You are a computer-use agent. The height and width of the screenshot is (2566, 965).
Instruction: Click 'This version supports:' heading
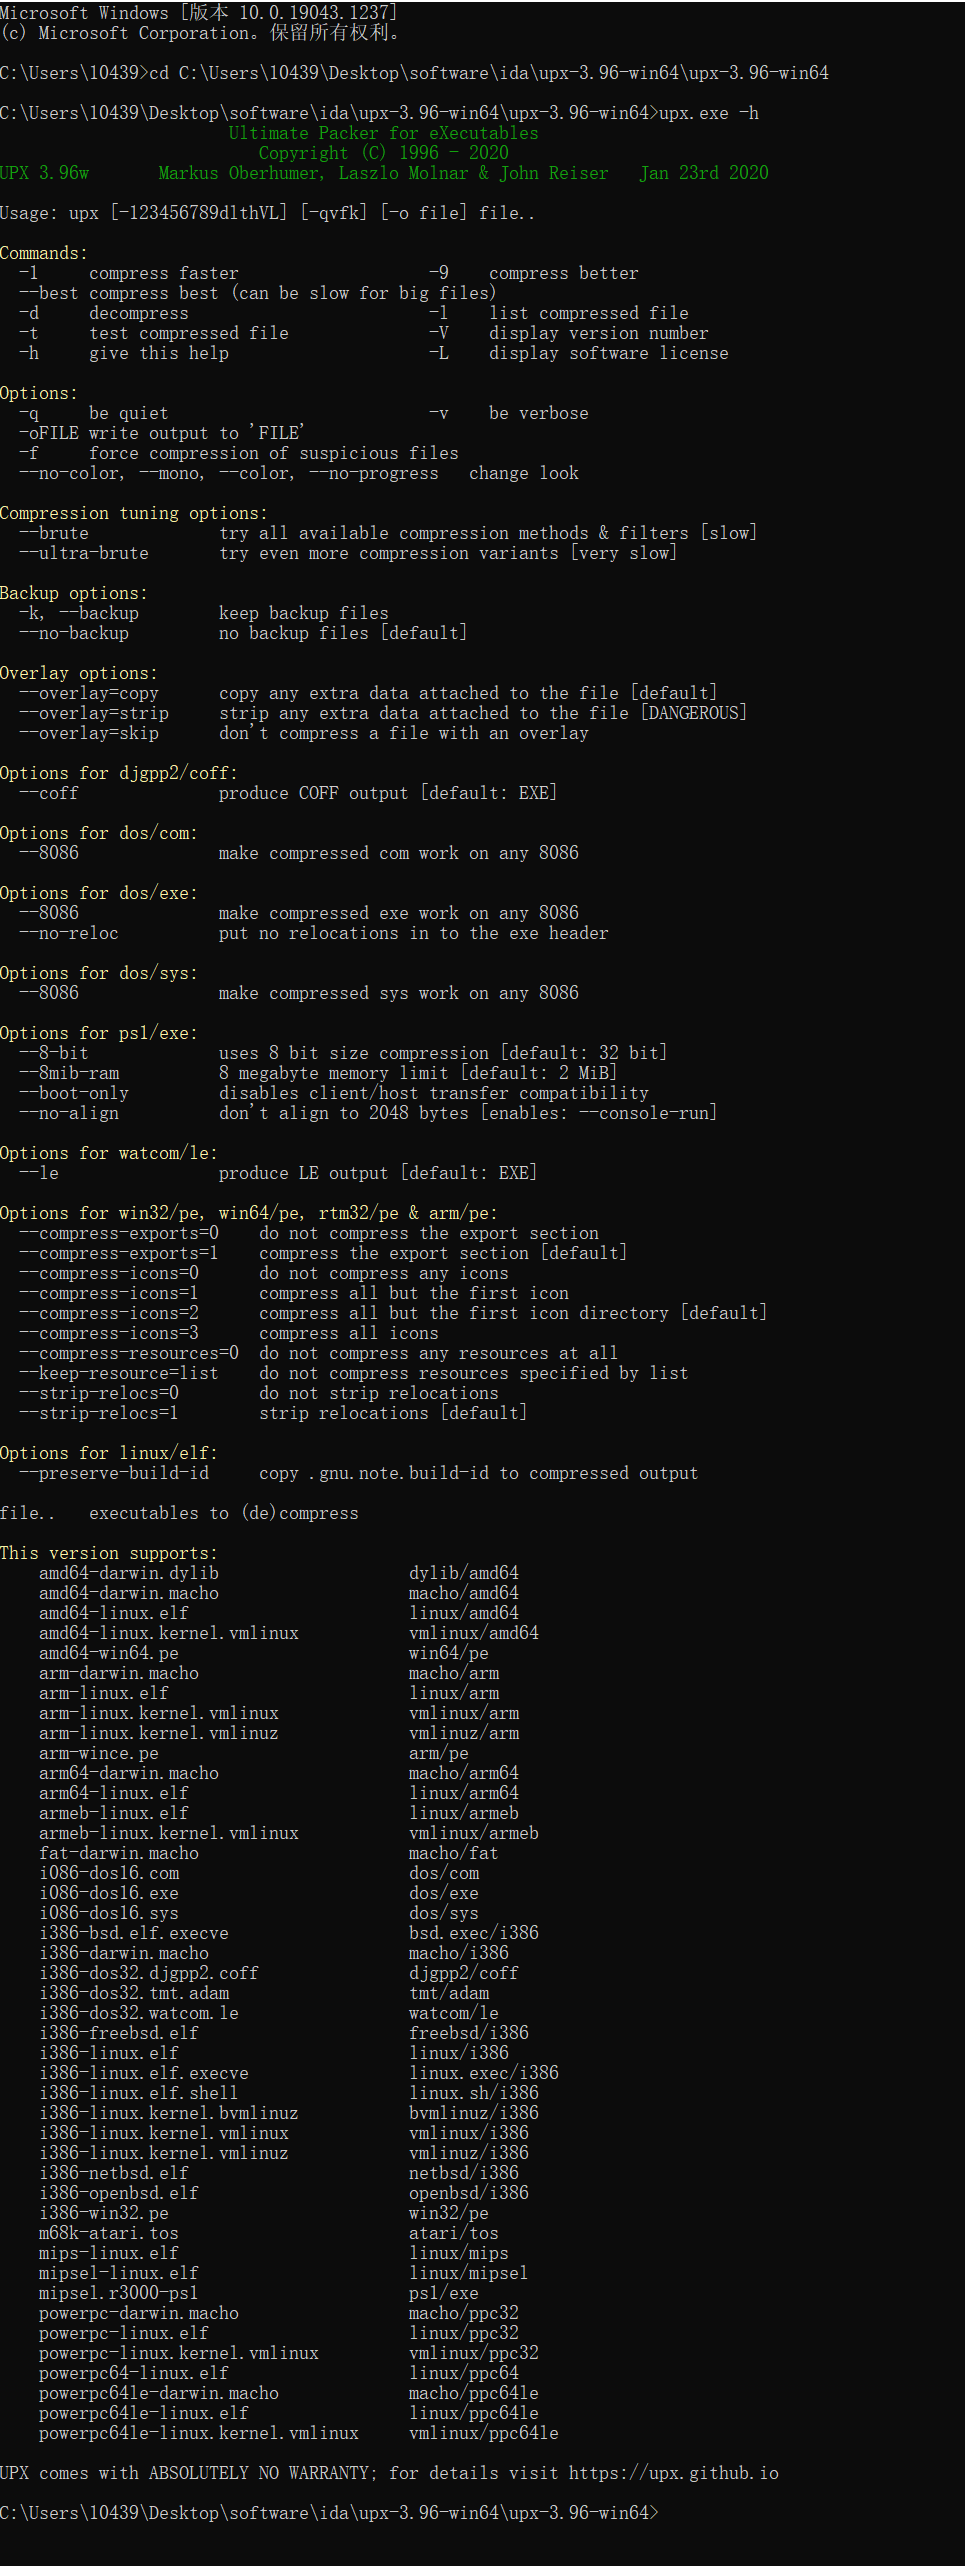[x=109, y=1553]
